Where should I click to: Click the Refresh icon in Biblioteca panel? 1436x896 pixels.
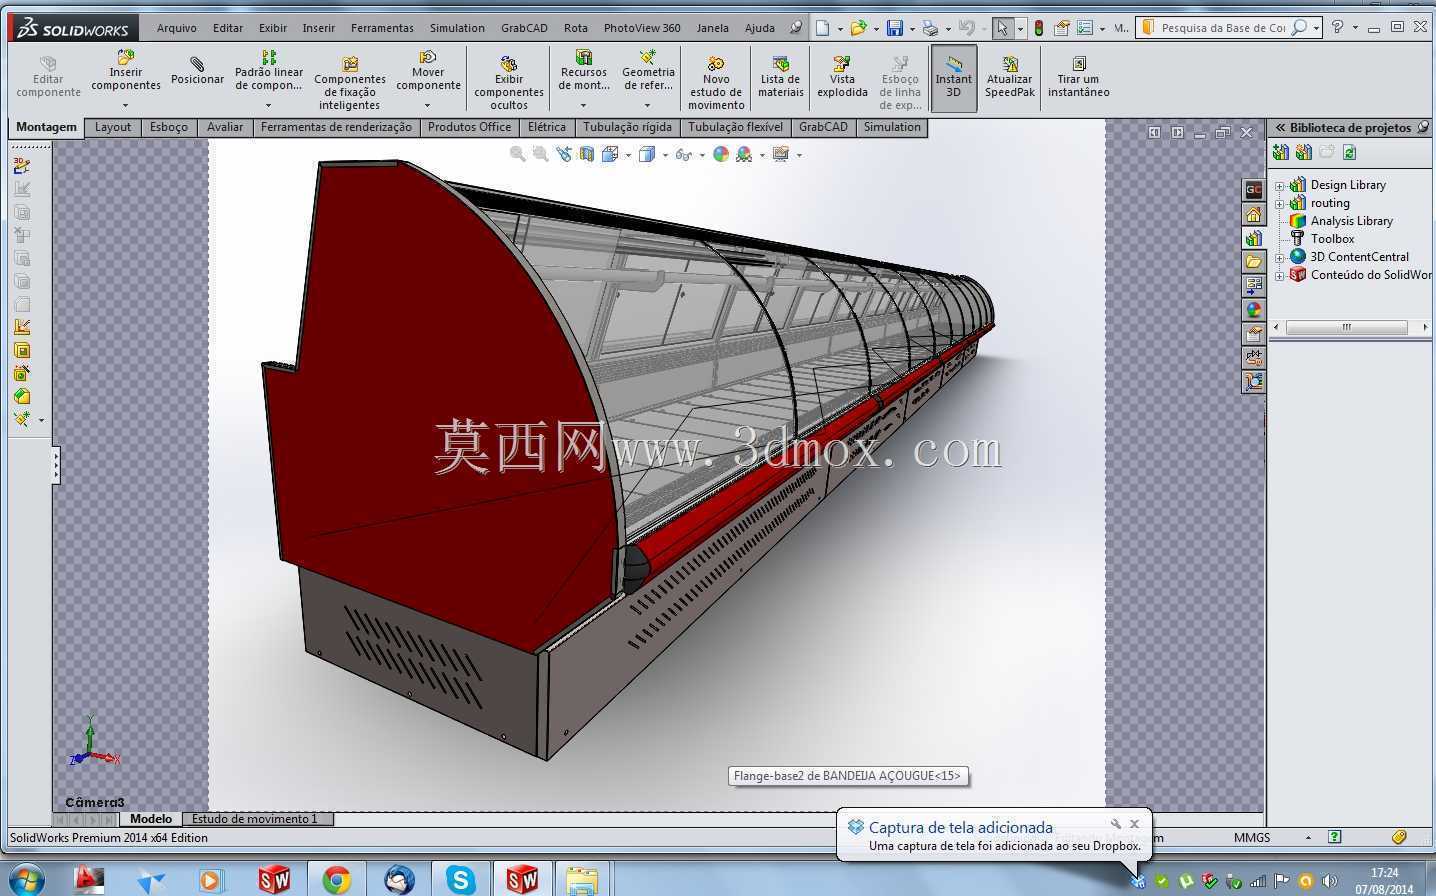point(1349,152)
